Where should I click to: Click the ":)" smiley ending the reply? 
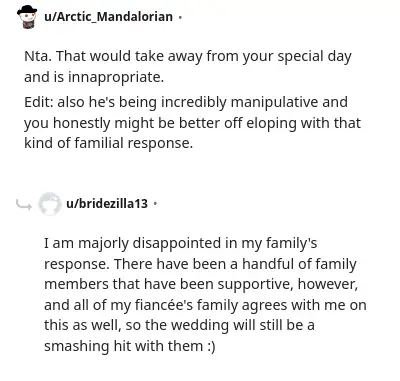point(211,347)
